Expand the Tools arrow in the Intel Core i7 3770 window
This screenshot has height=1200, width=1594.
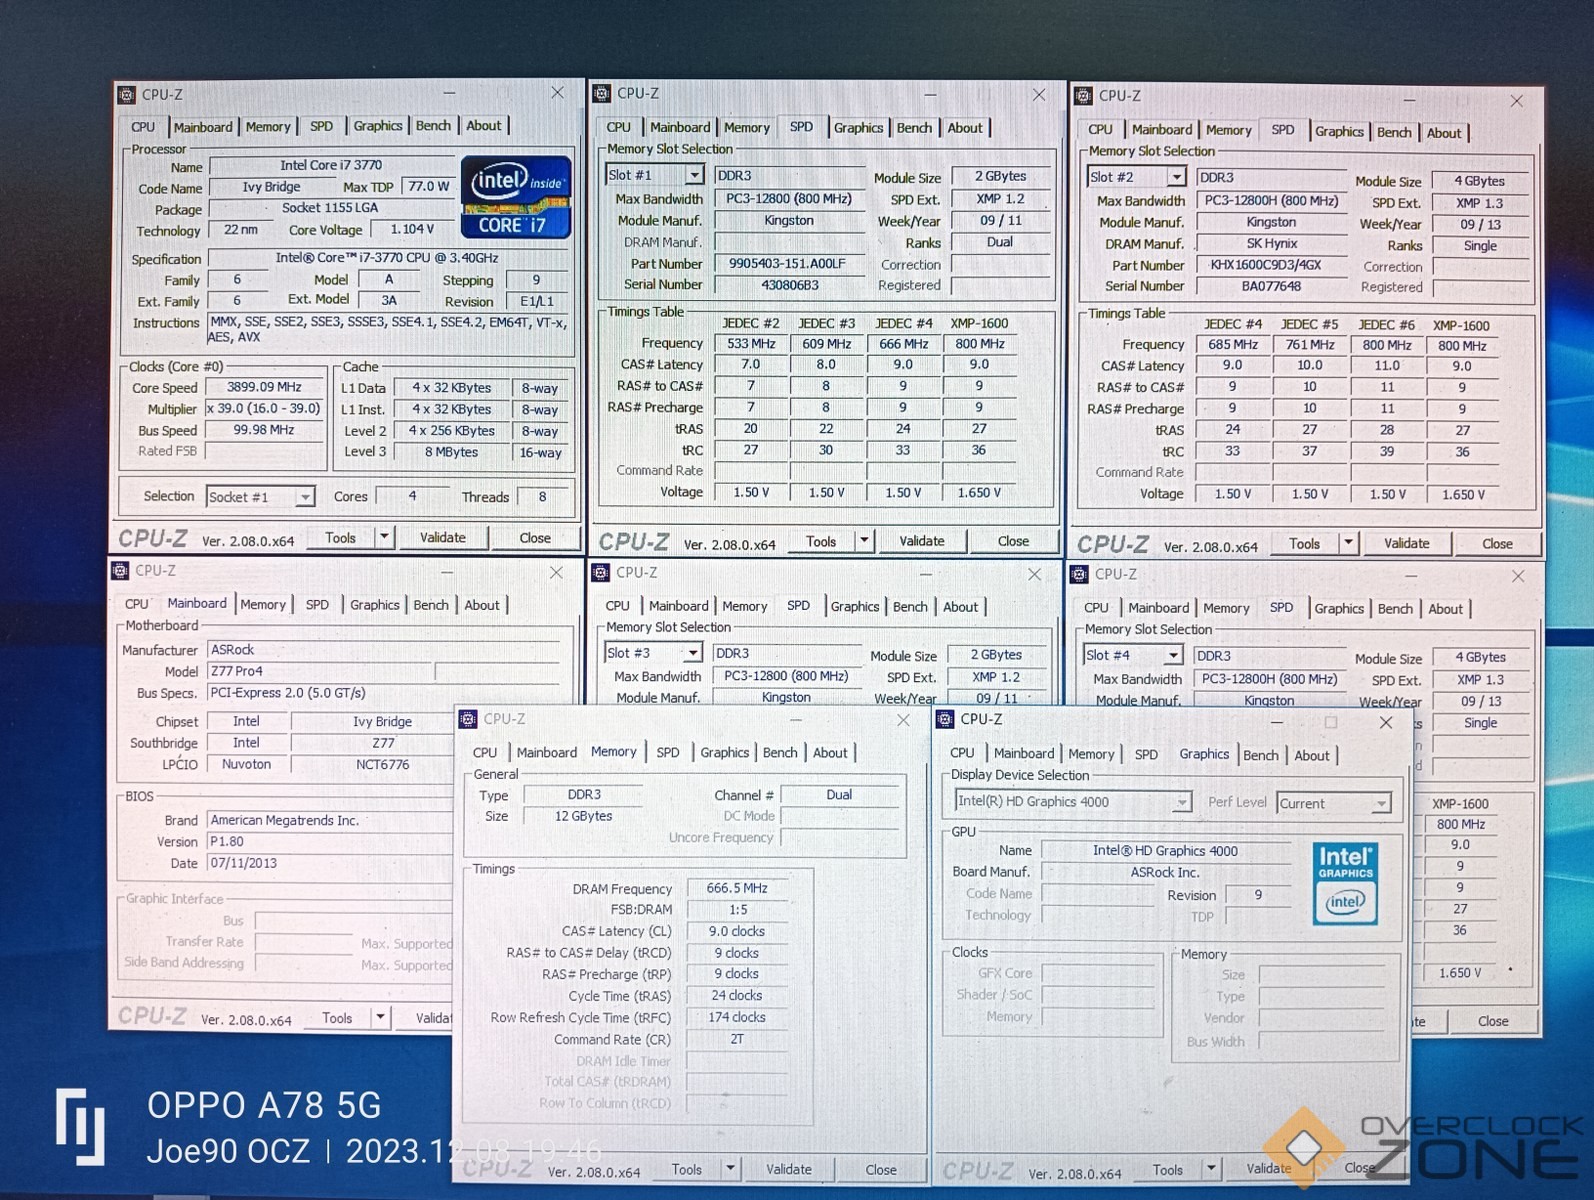click(x=384, y=538)
